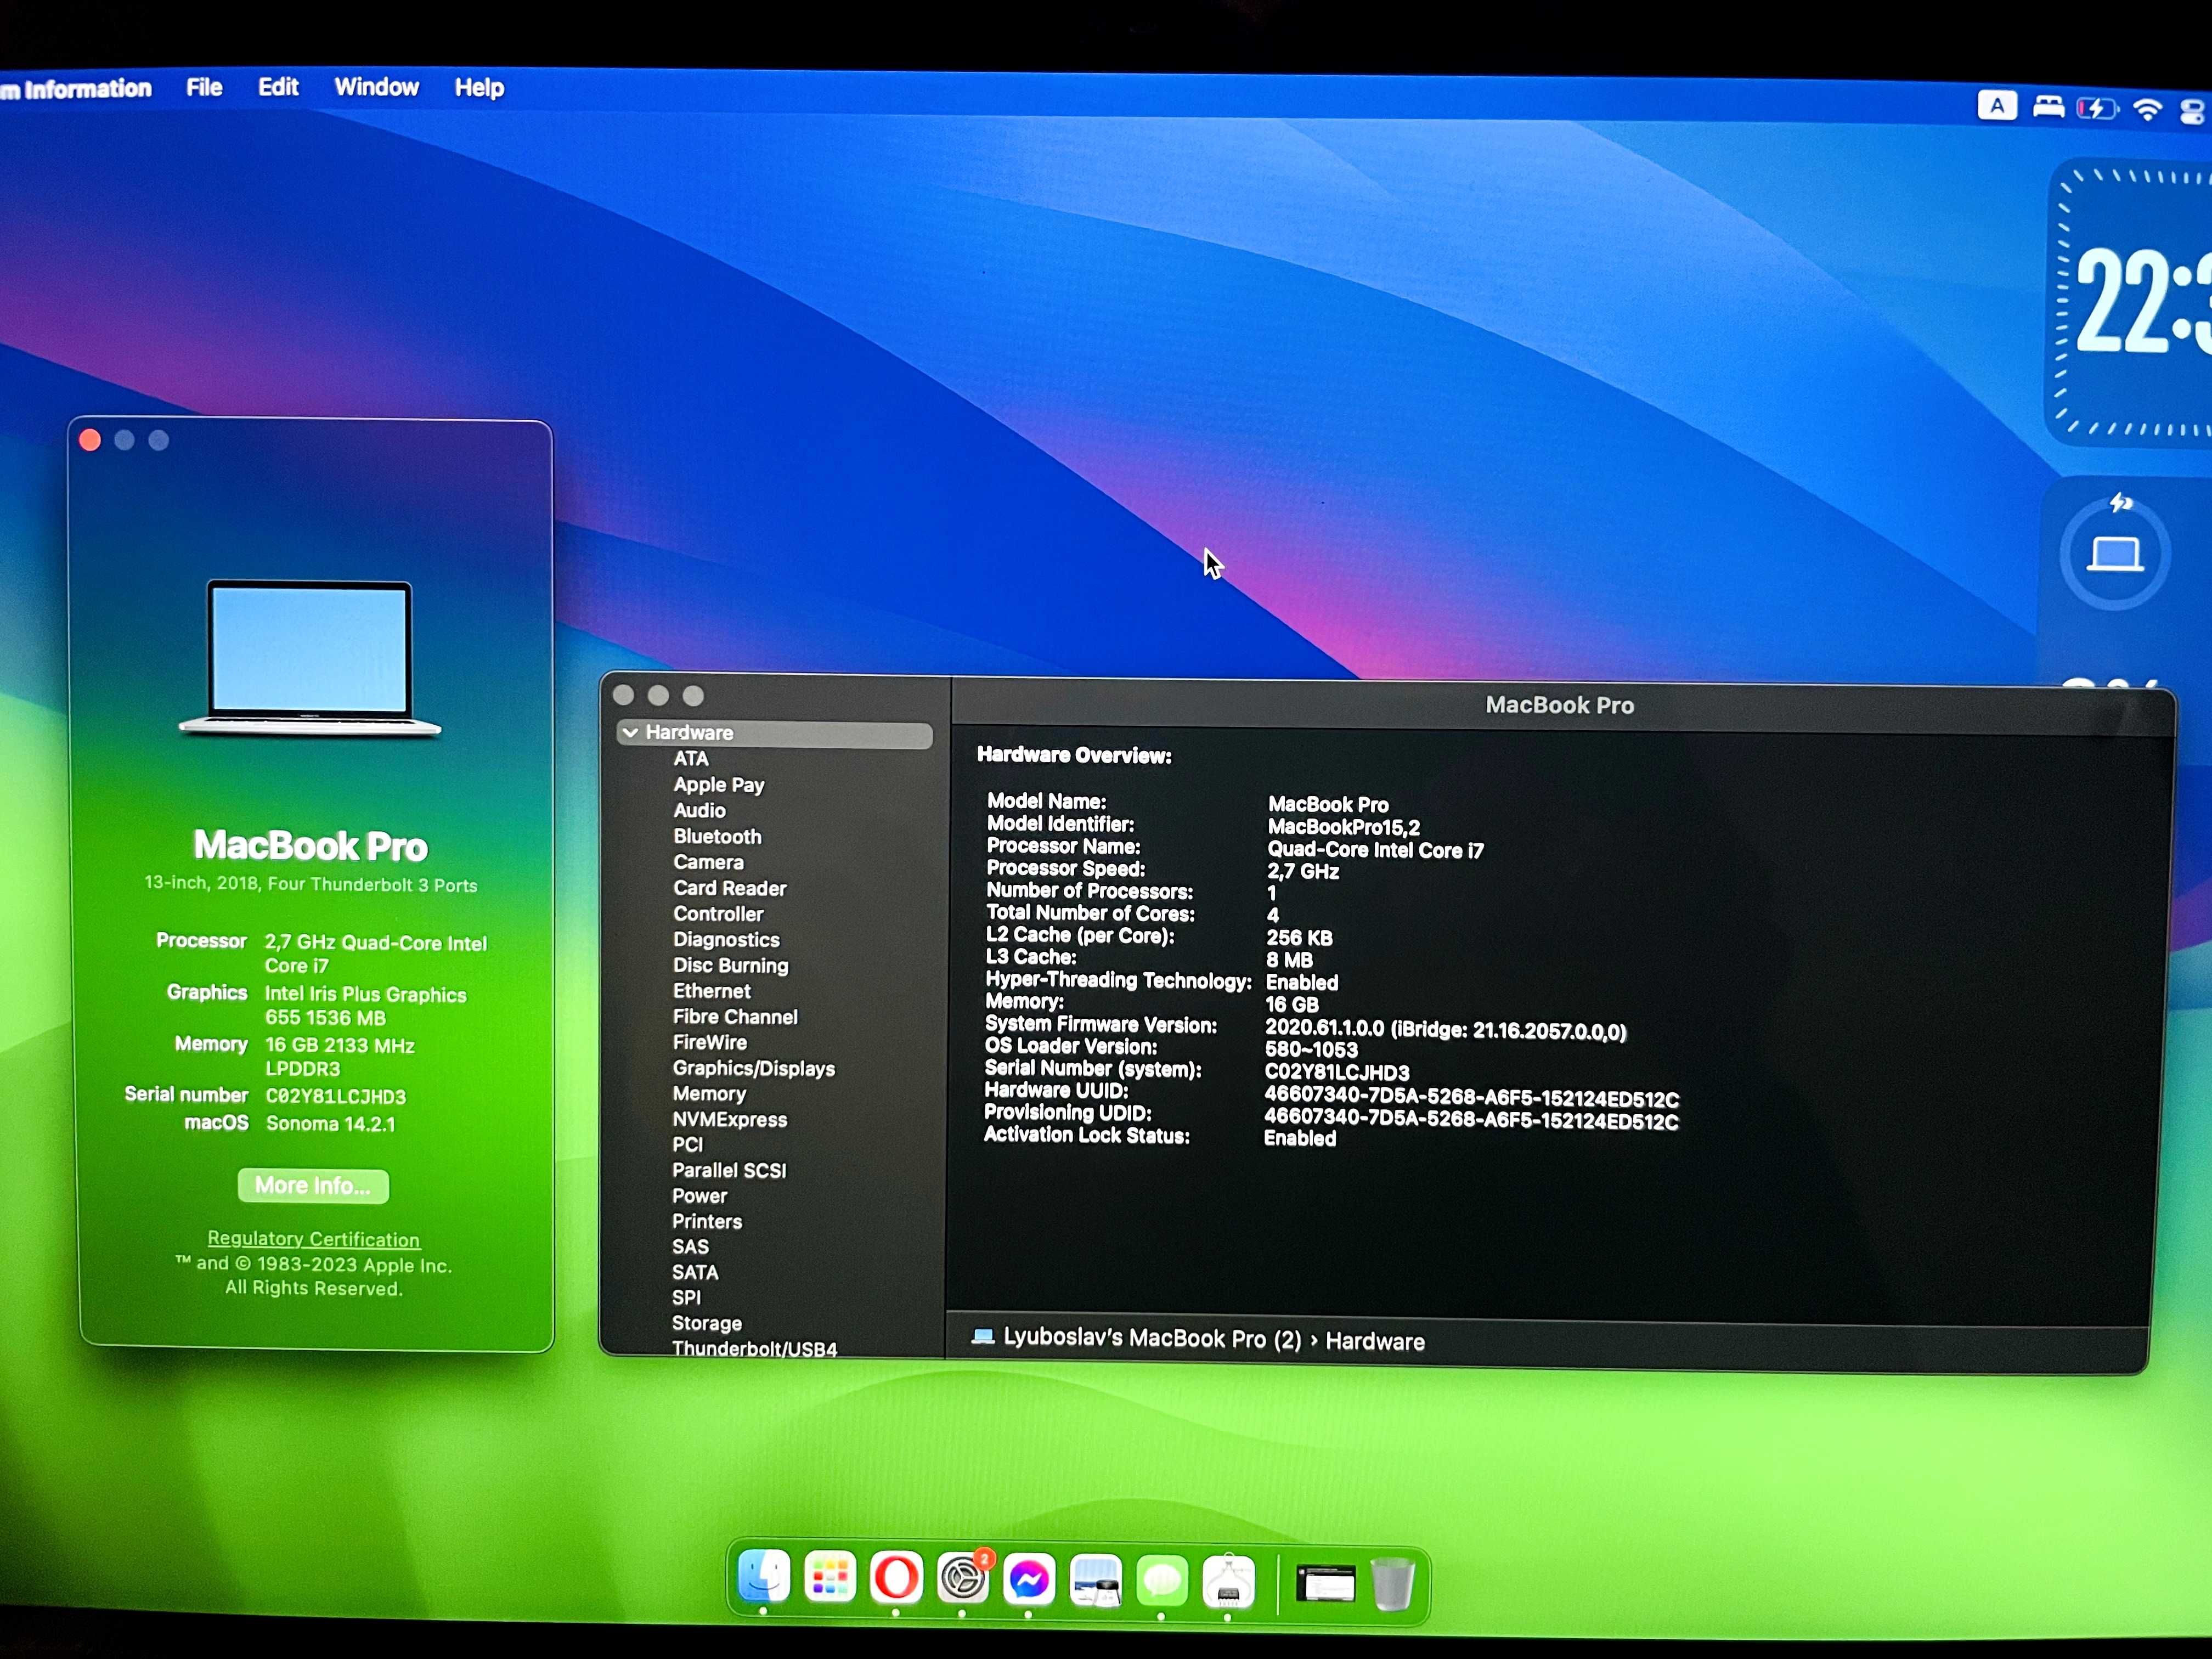
Task: Open the Regulatory Certification link
Action: click(x=313, y=1239)
